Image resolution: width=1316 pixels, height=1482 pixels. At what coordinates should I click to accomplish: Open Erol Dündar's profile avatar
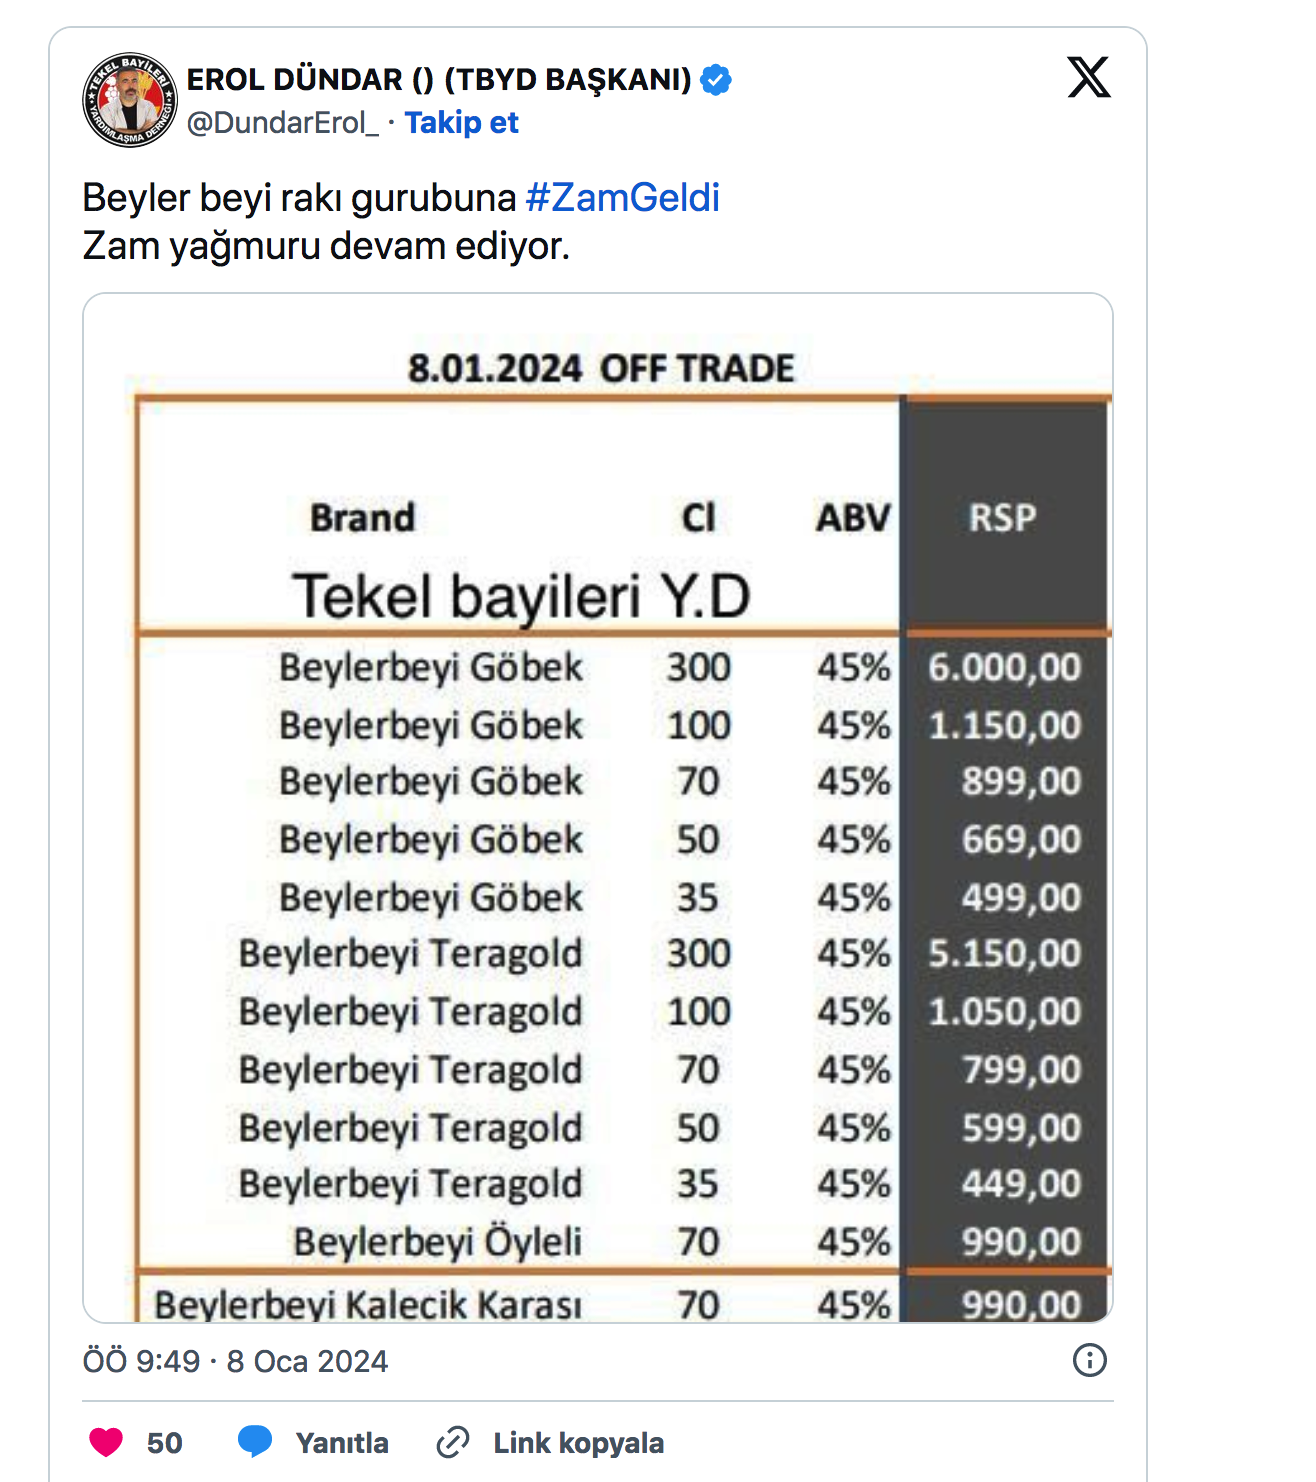tap(130, 100)
